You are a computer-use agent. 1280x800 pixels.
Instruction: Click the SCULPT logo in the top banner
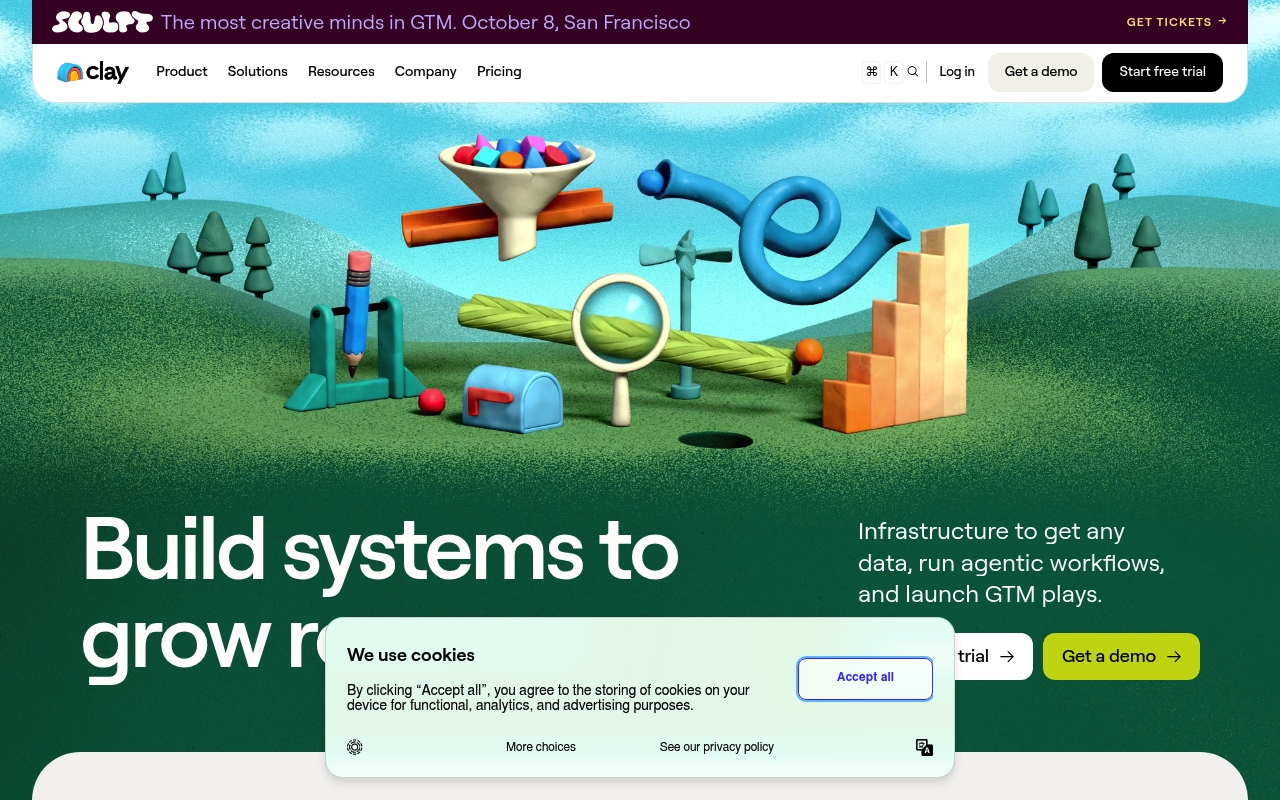[x=102, y=22]
